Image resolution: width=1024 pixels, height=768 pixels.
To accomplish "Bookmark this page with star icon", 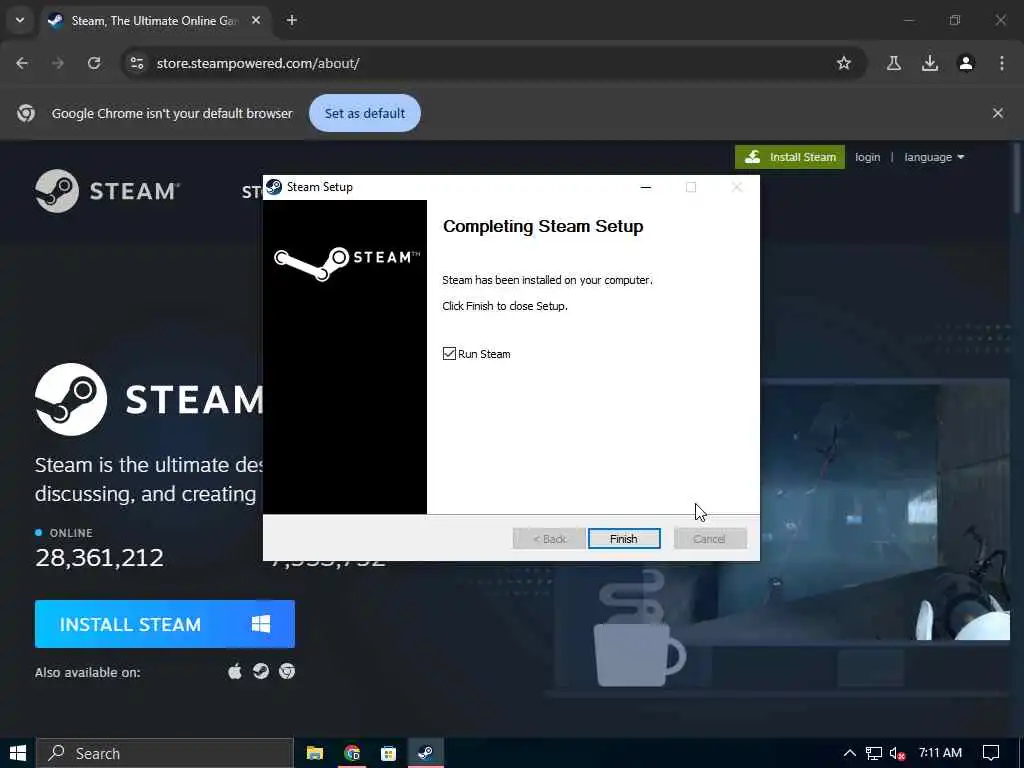I will point(844,63).
